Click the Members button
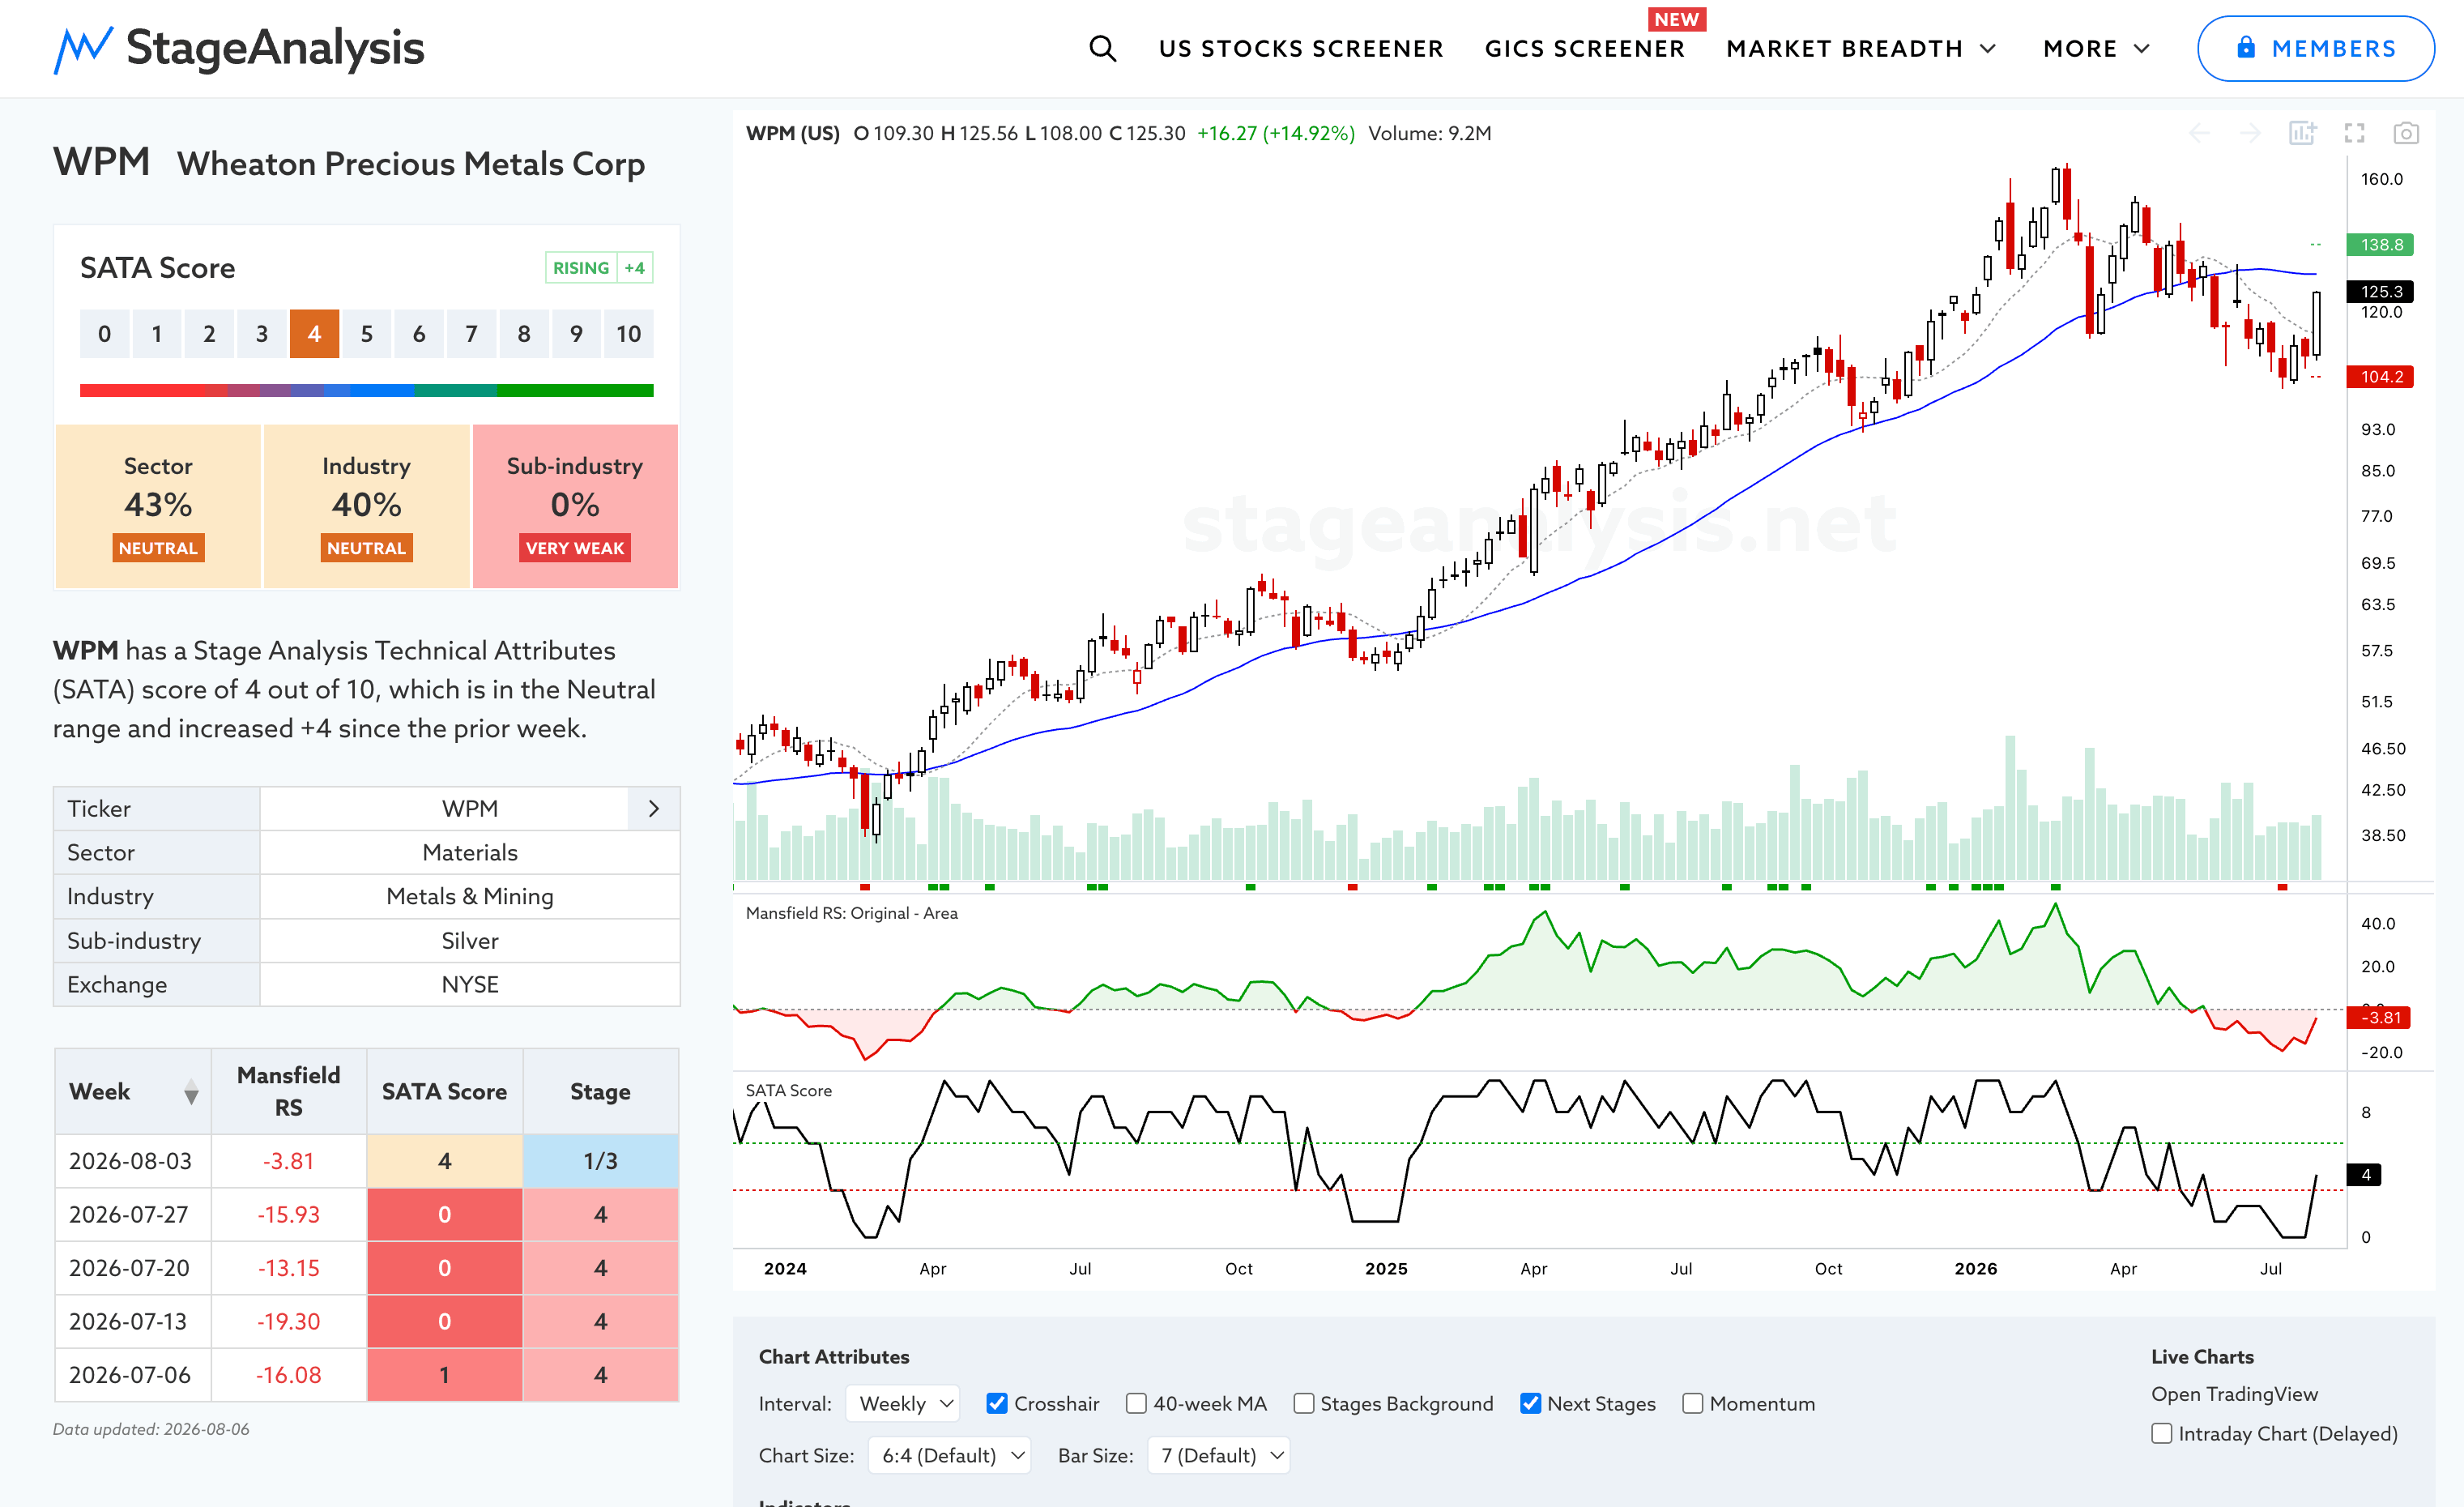 [2315, 48]
